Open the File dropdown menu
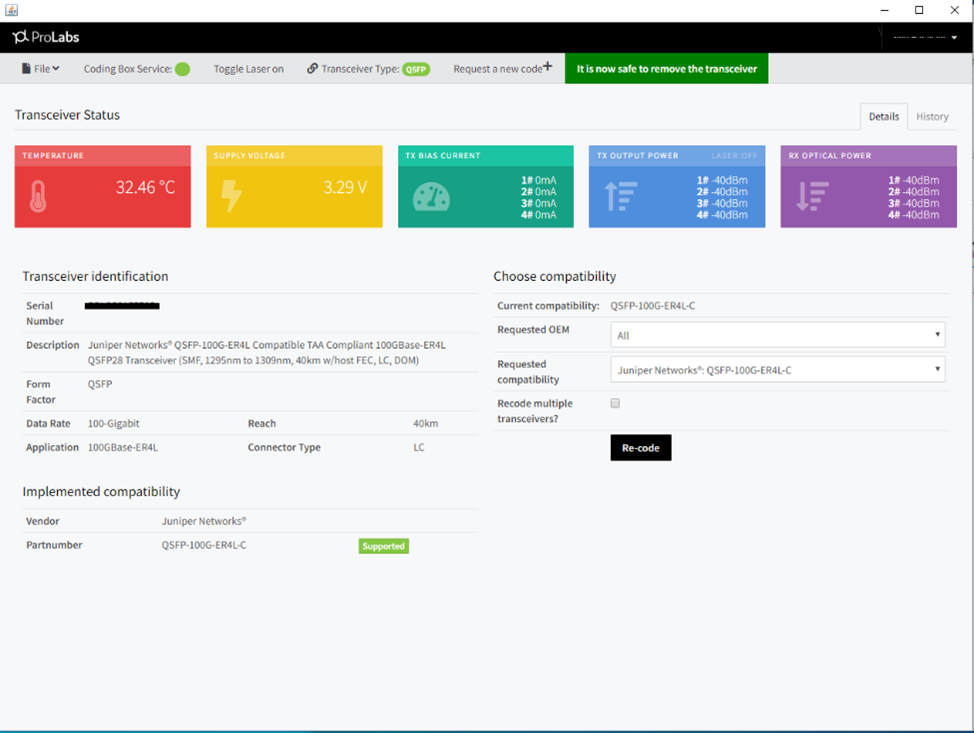 [41, 69]
